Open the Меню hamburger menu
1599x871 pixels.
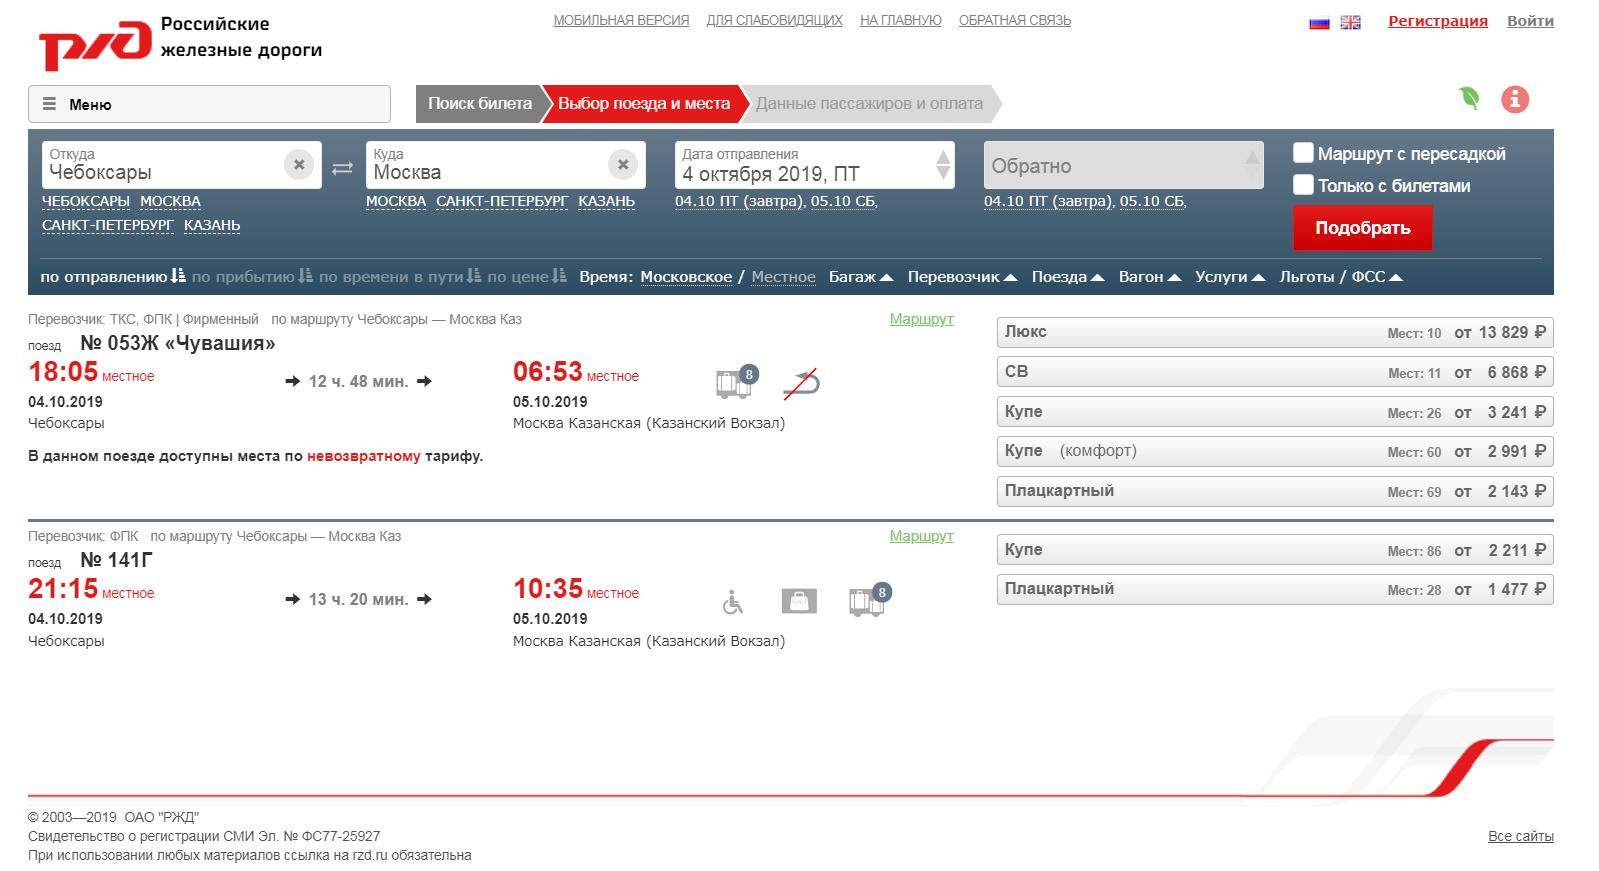tap(209, 104)
